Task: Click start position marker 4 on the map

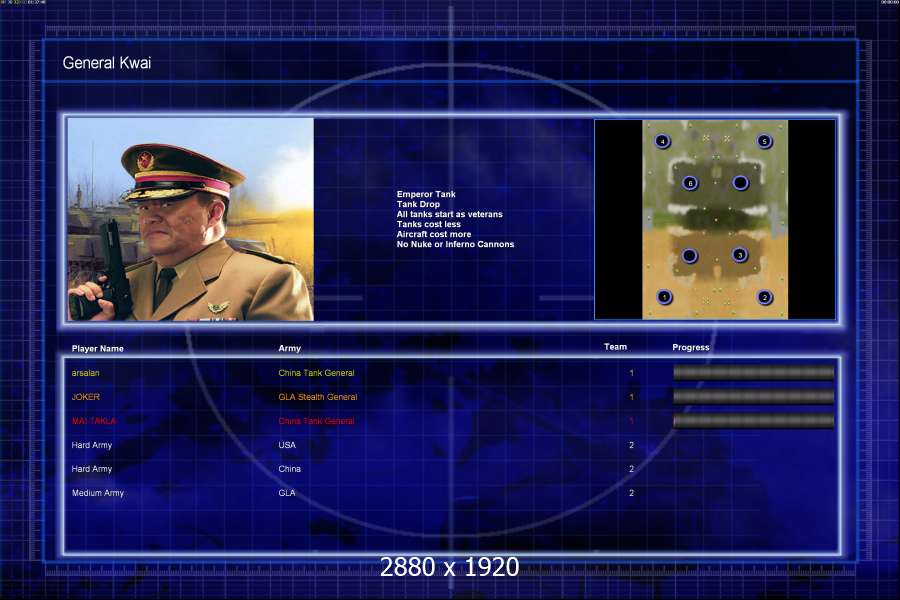Action: (x=662, y=141)
